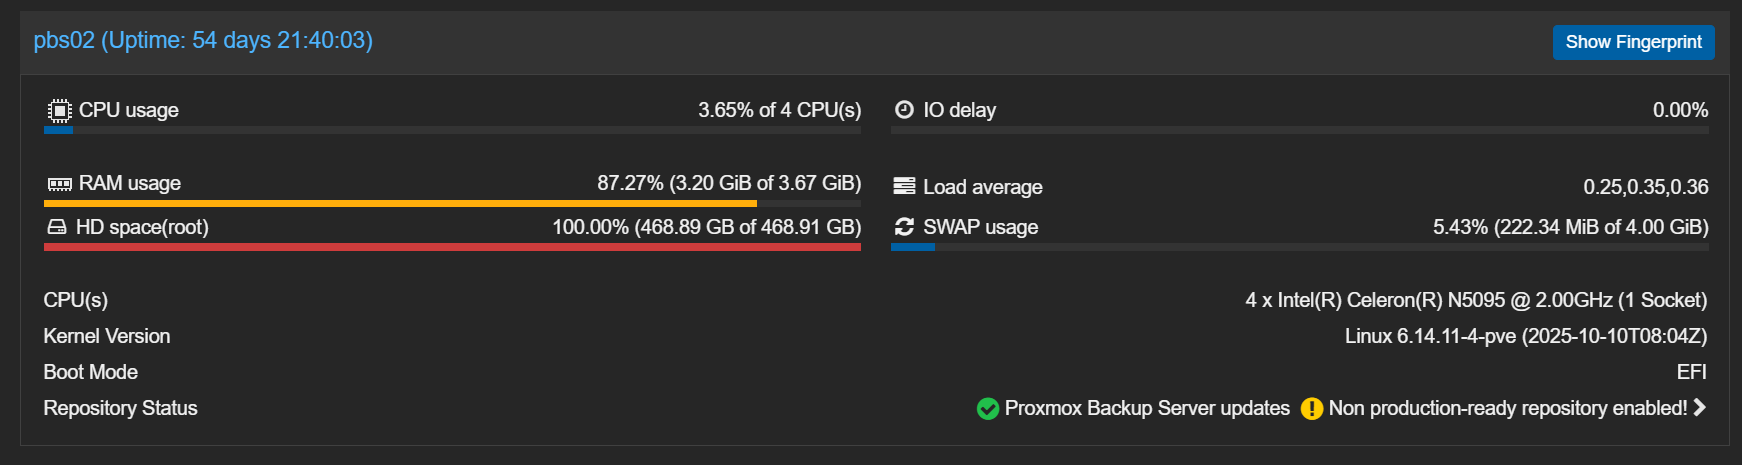Click the RAM usage memory icon

click(x=59, y=184)
